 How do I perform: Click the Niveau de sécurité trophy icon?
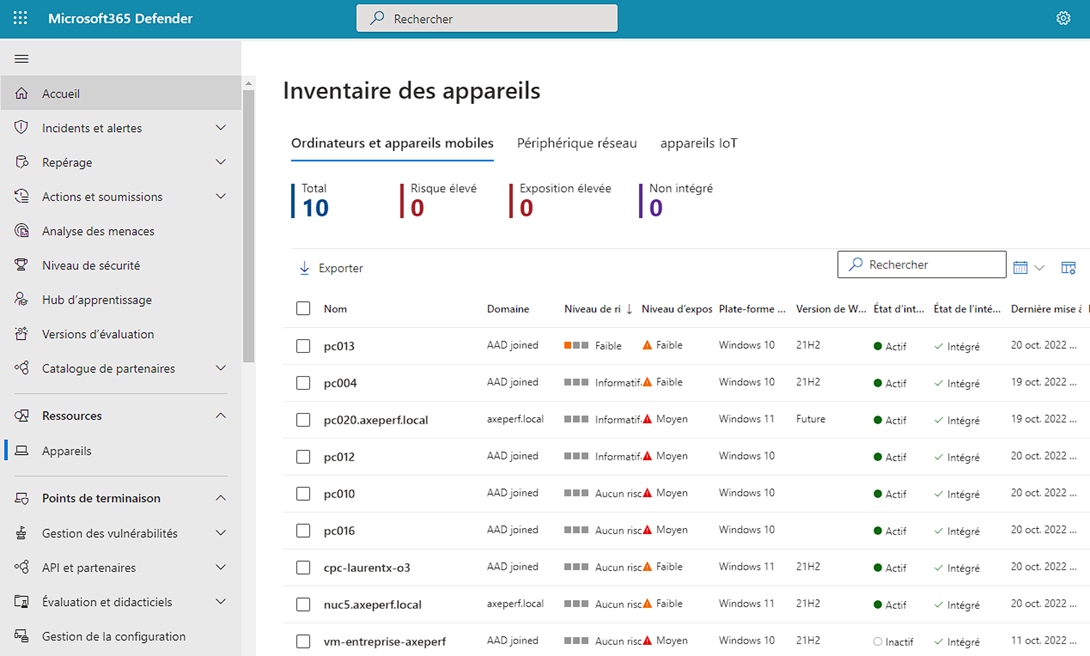pyautogui.click(x=21, y=266)
